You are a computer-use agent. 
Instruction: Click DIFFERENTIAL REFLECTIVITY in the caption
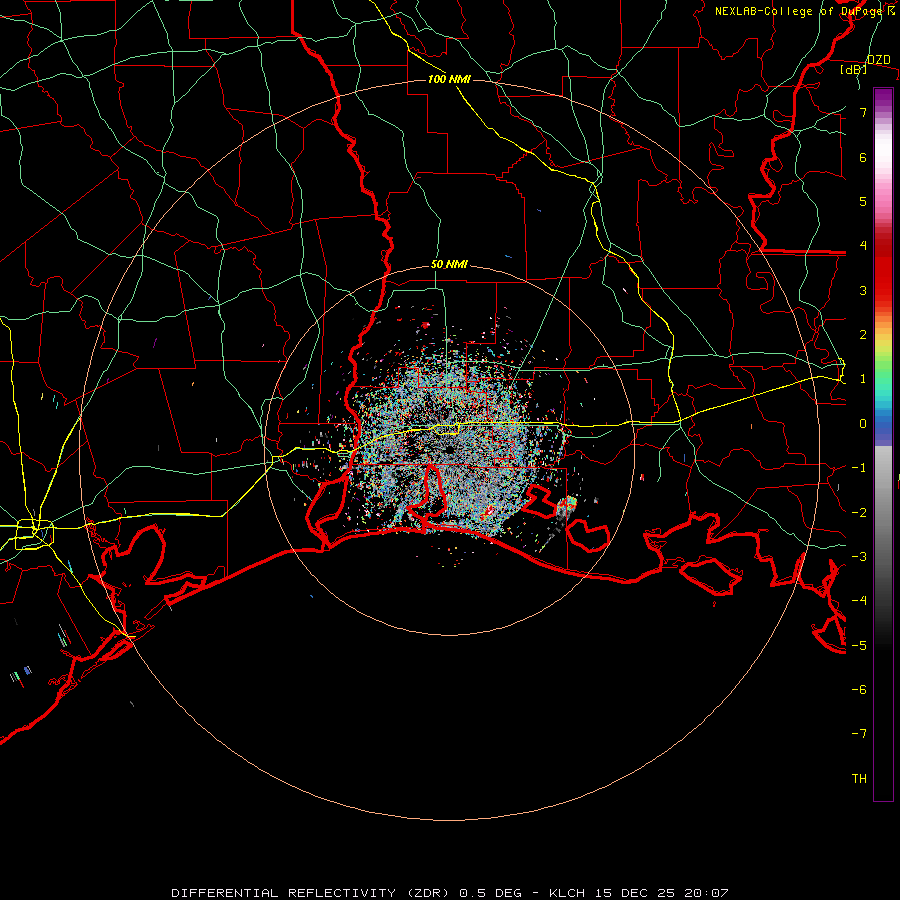[x=284, y=893]
